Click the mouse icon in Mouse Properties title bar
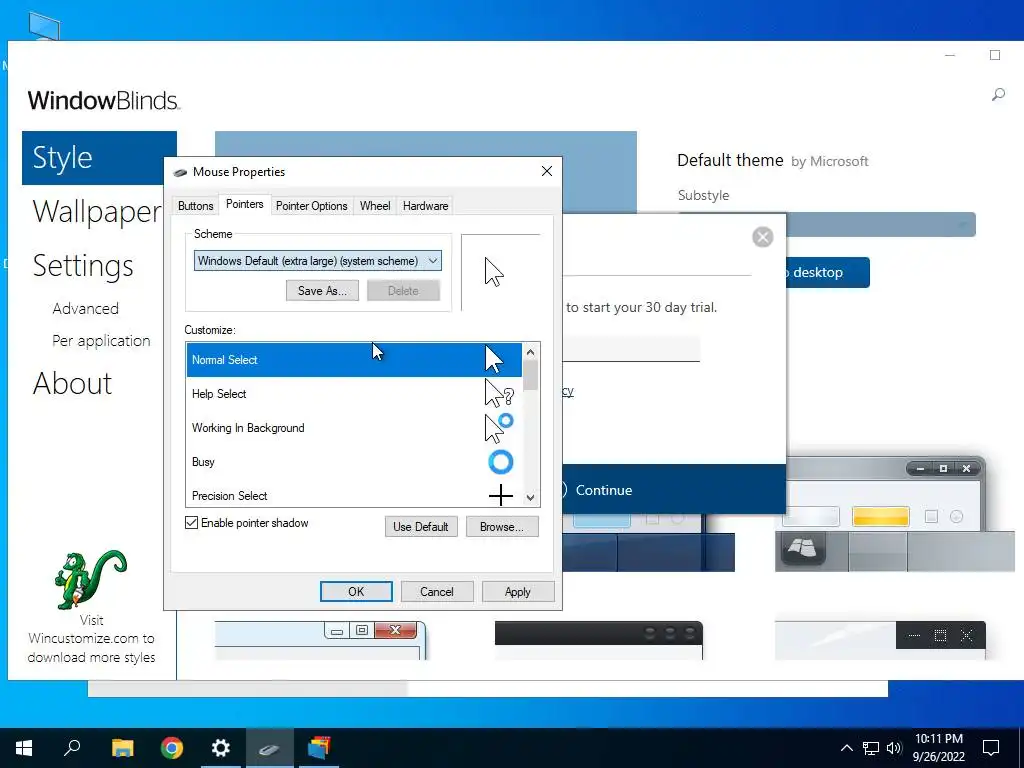The width and height of the screenshot is (1024, 768). tap(180, 172)
